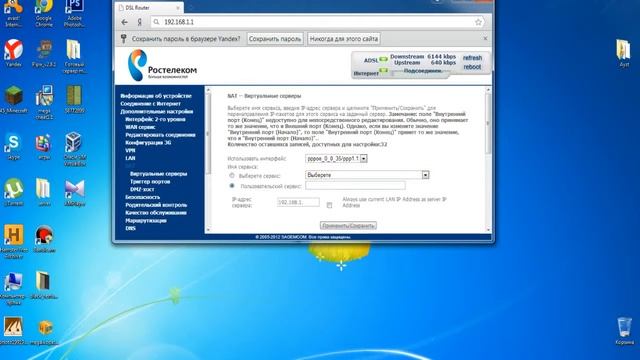
Task: Open the 3G Configuration menu item
Action: click(148, 142)
